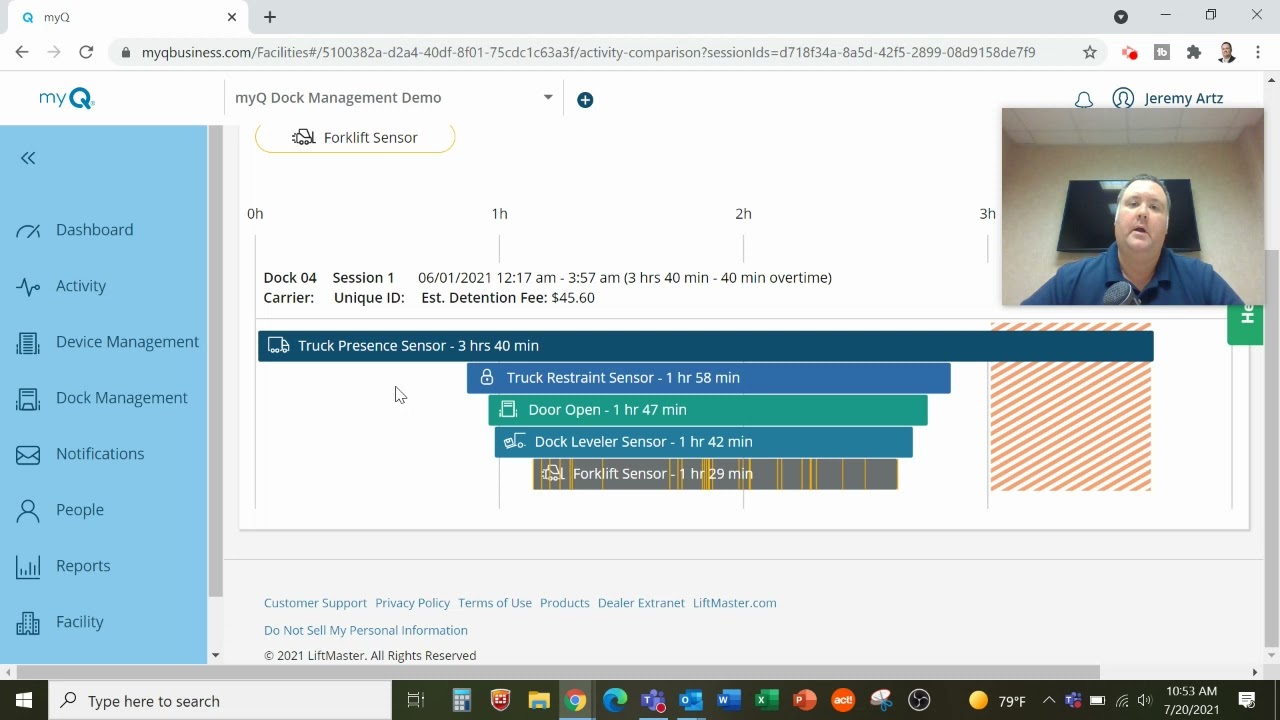Click the address bar URL field
This screenshot has width=1280, height=720.
pos(588,52)
